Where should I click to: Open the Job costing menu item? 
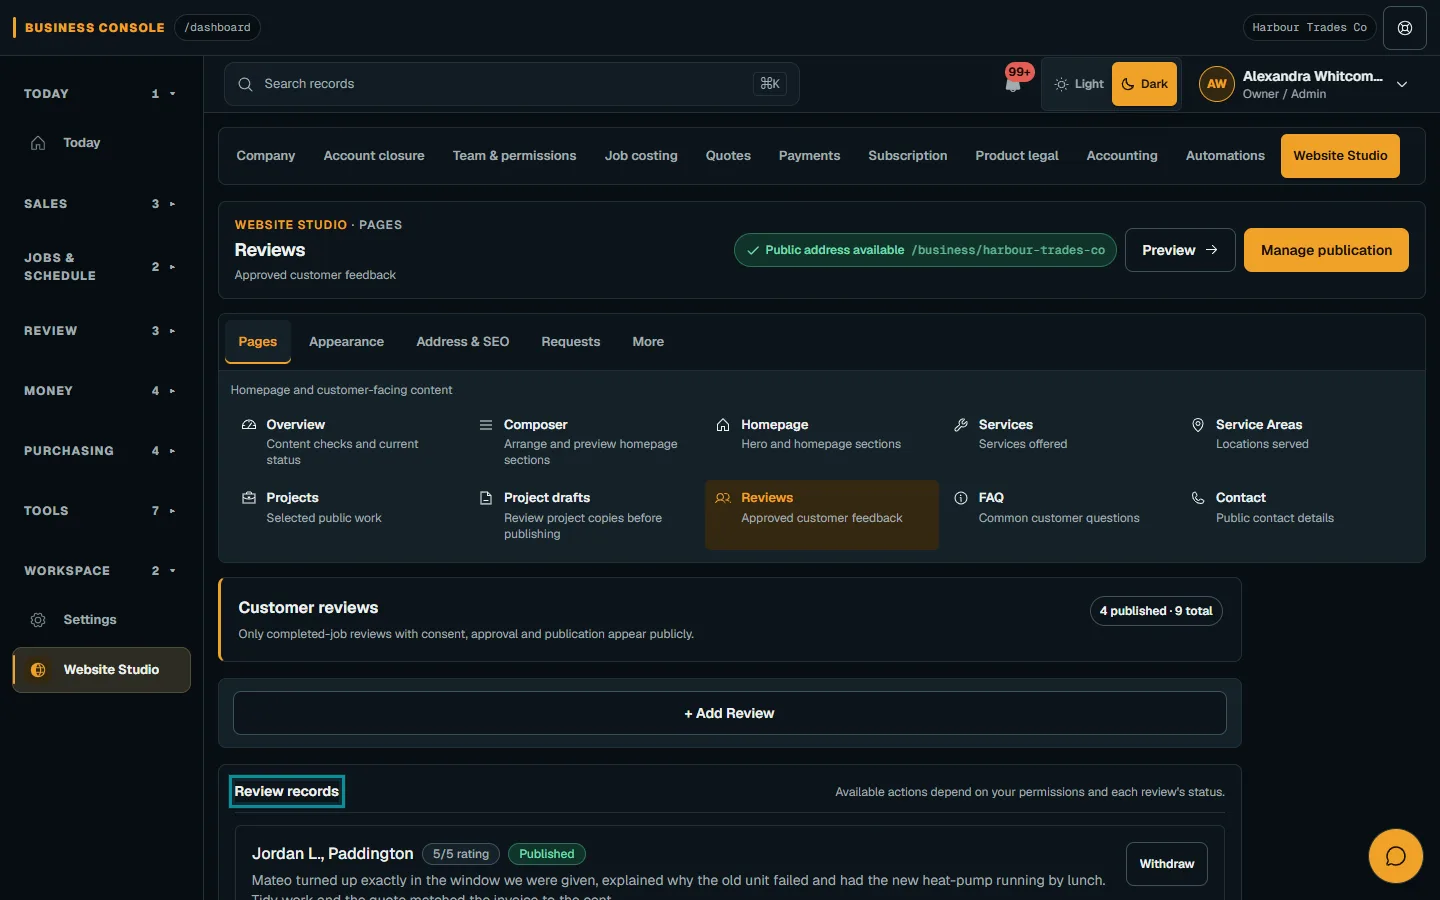(x=641, y=156)
